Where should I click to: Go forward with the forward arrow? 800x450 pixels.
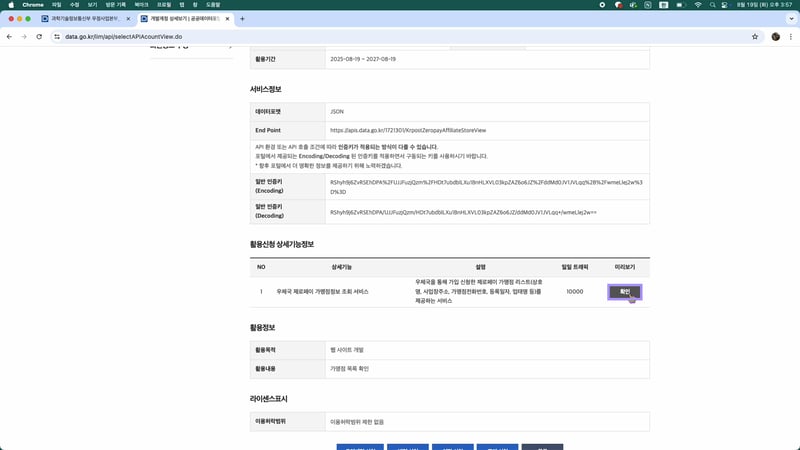24,37
